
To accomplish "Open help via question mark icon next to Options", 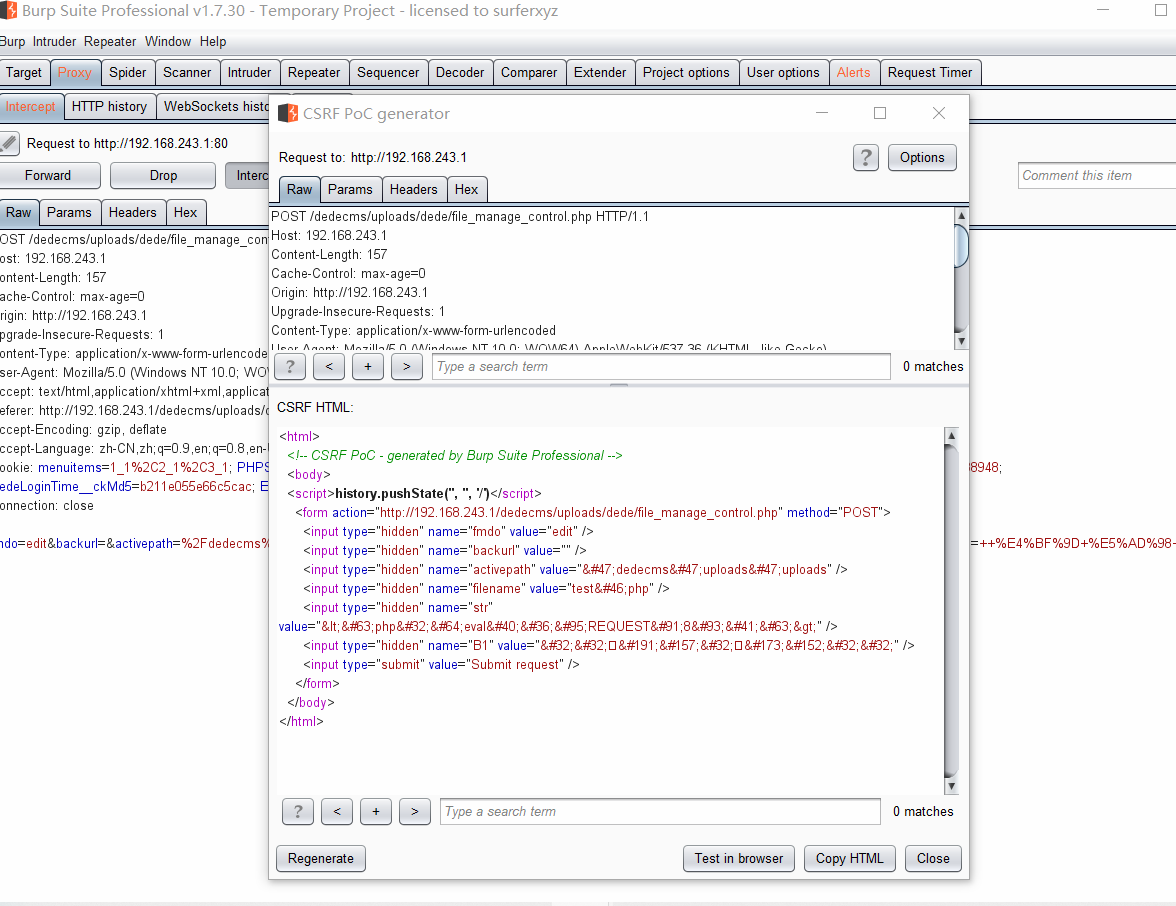I will point(866,158).
